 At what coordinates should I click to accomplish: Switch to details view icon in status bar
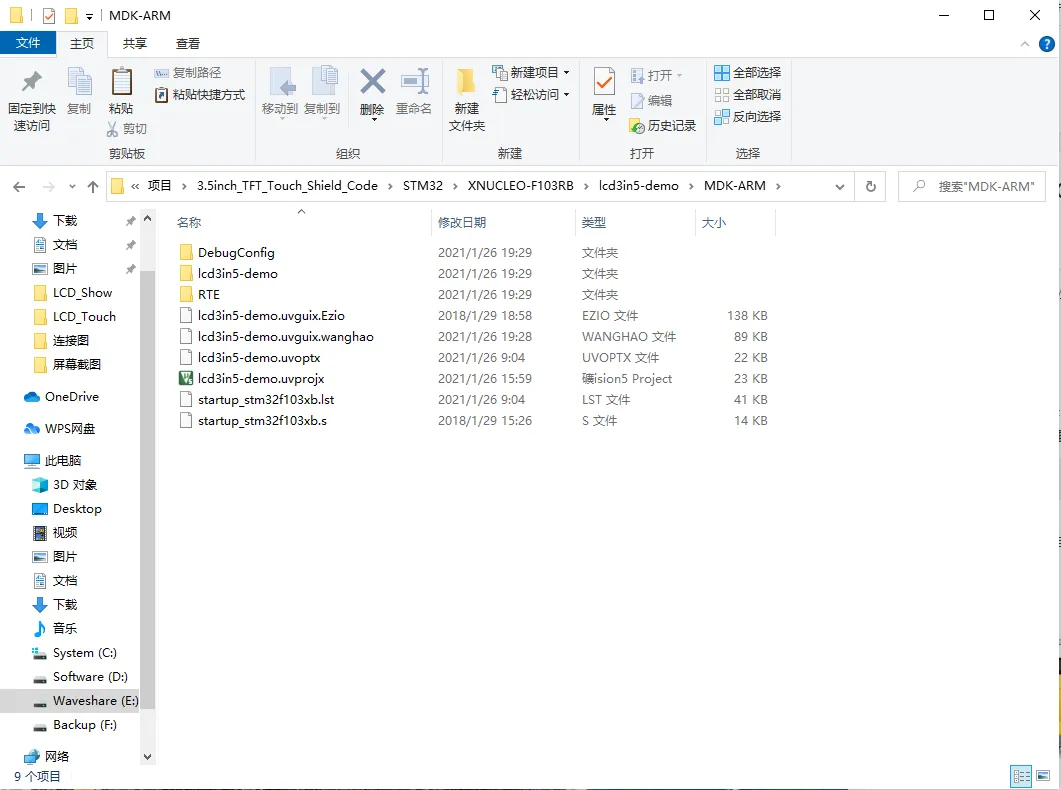click(1021, 776)
